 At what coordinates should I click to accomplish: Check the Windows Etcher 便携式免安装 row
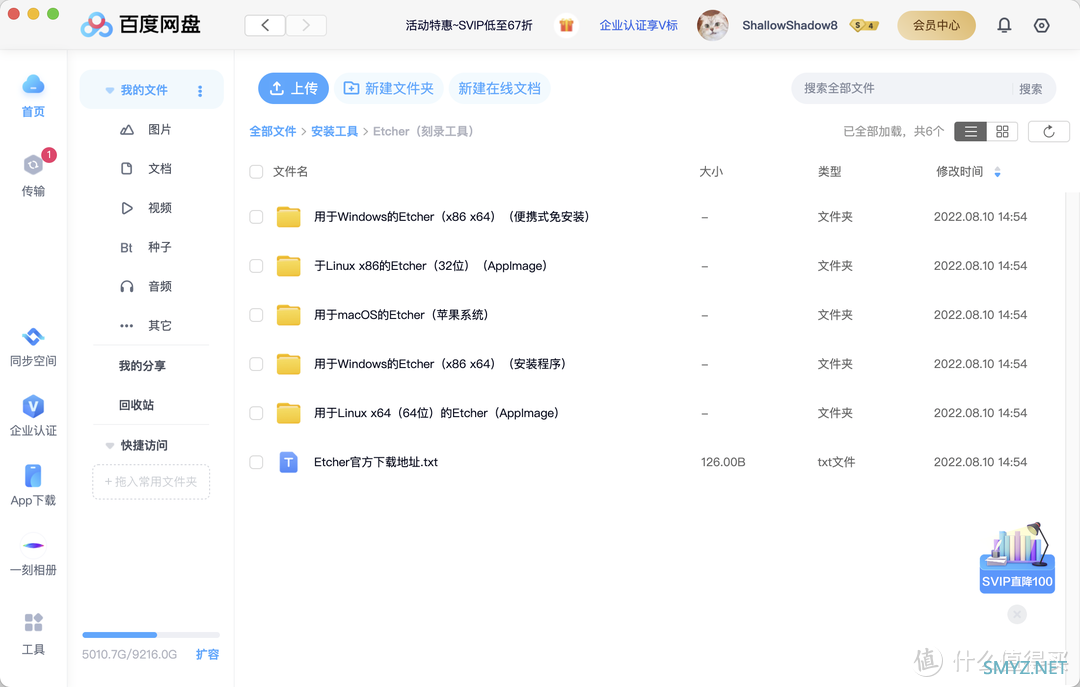point(256,217)
